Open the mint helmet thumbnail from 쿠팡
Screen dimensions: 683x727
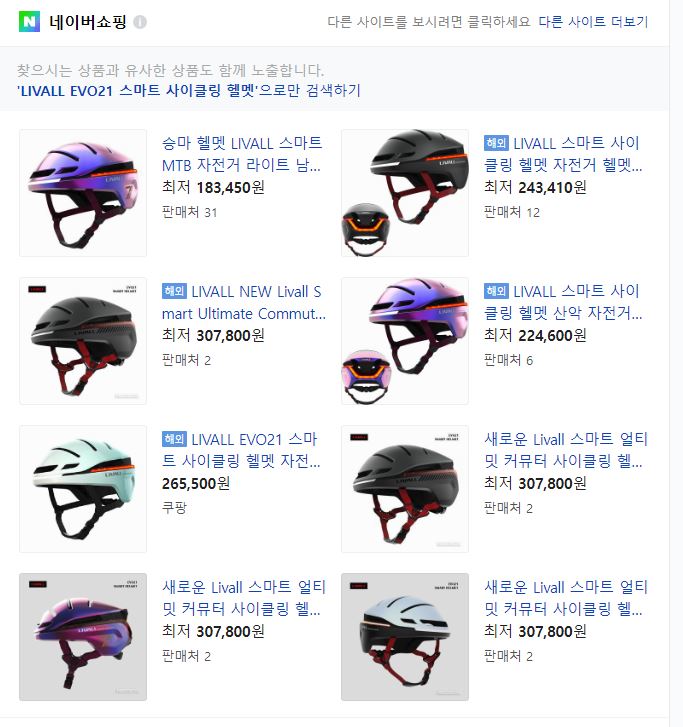83,489
